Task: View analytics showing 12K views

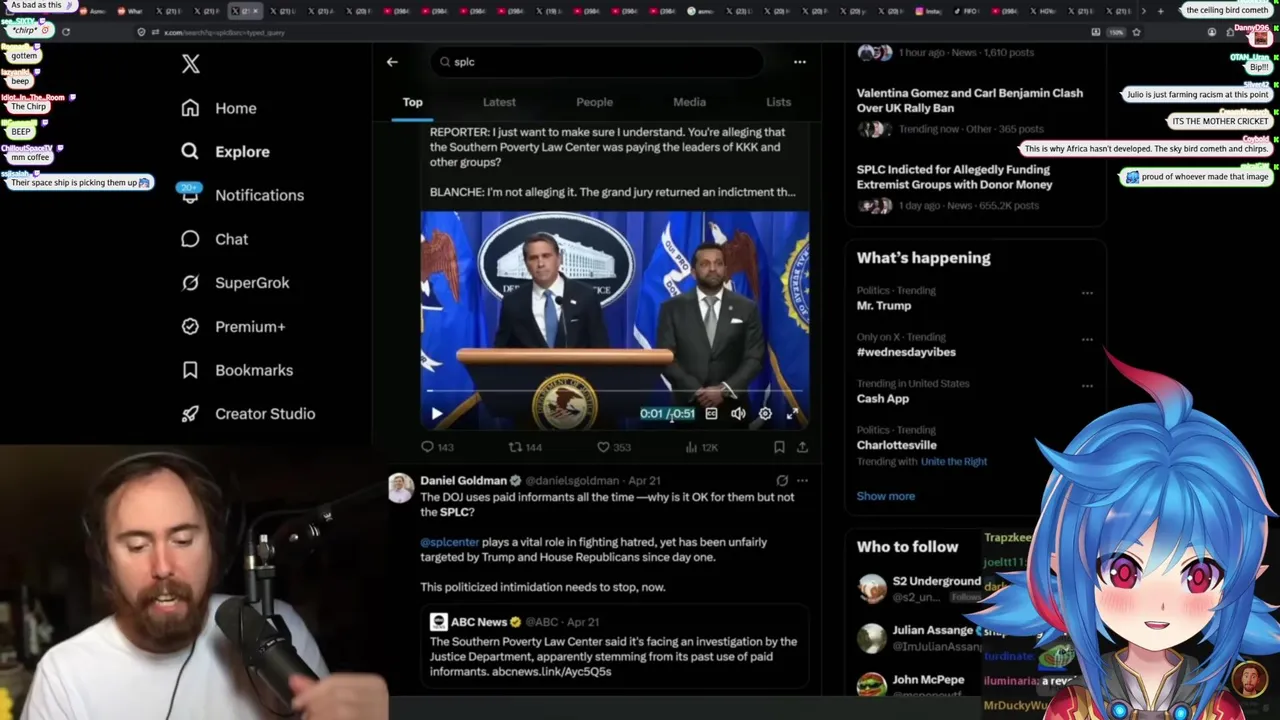Action: [701, 448]
